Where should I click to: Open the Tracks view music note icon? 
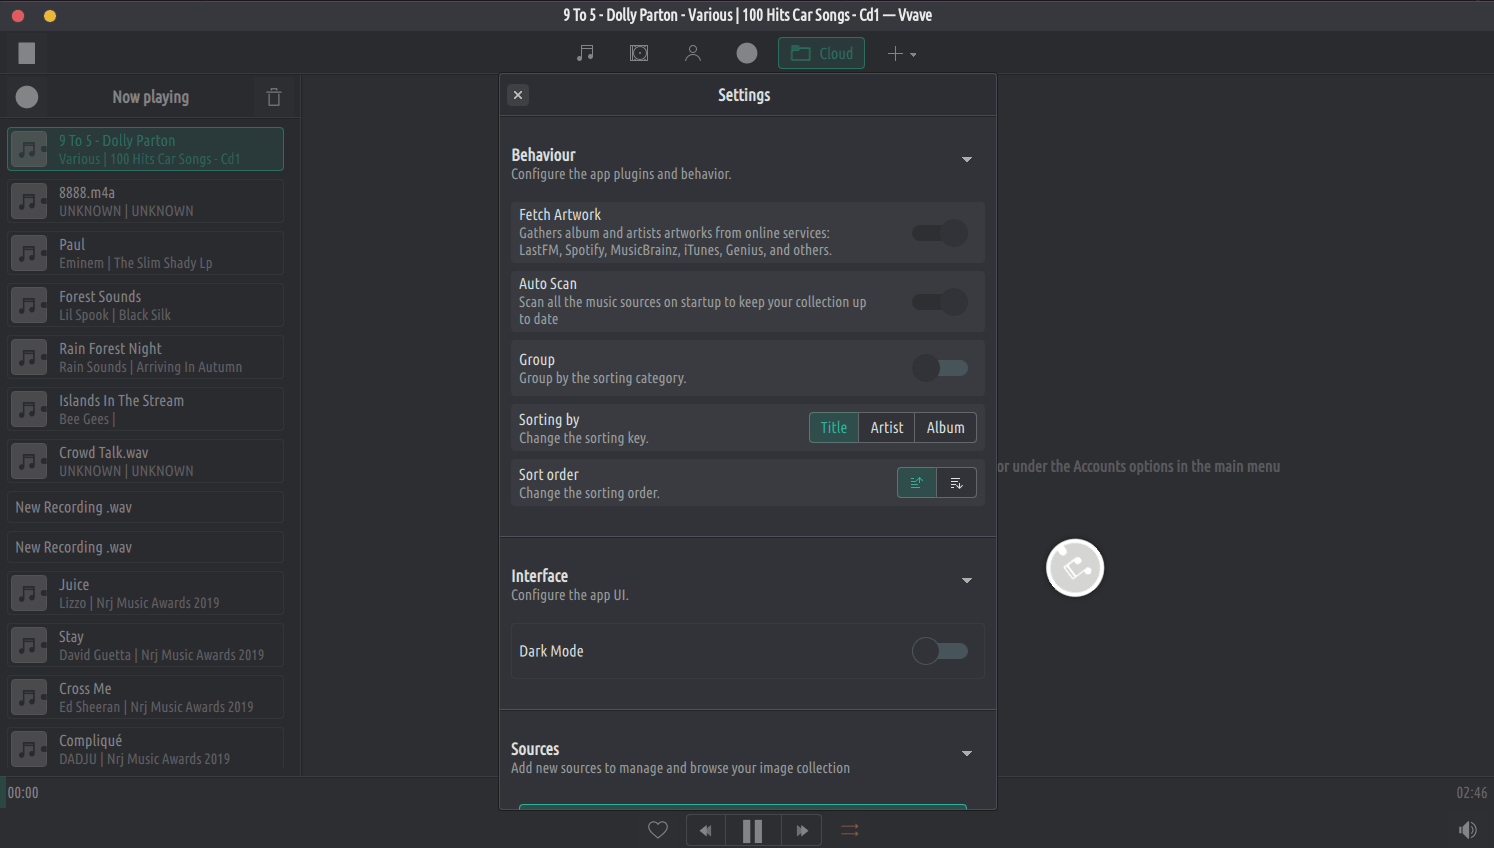click(586, 53)
